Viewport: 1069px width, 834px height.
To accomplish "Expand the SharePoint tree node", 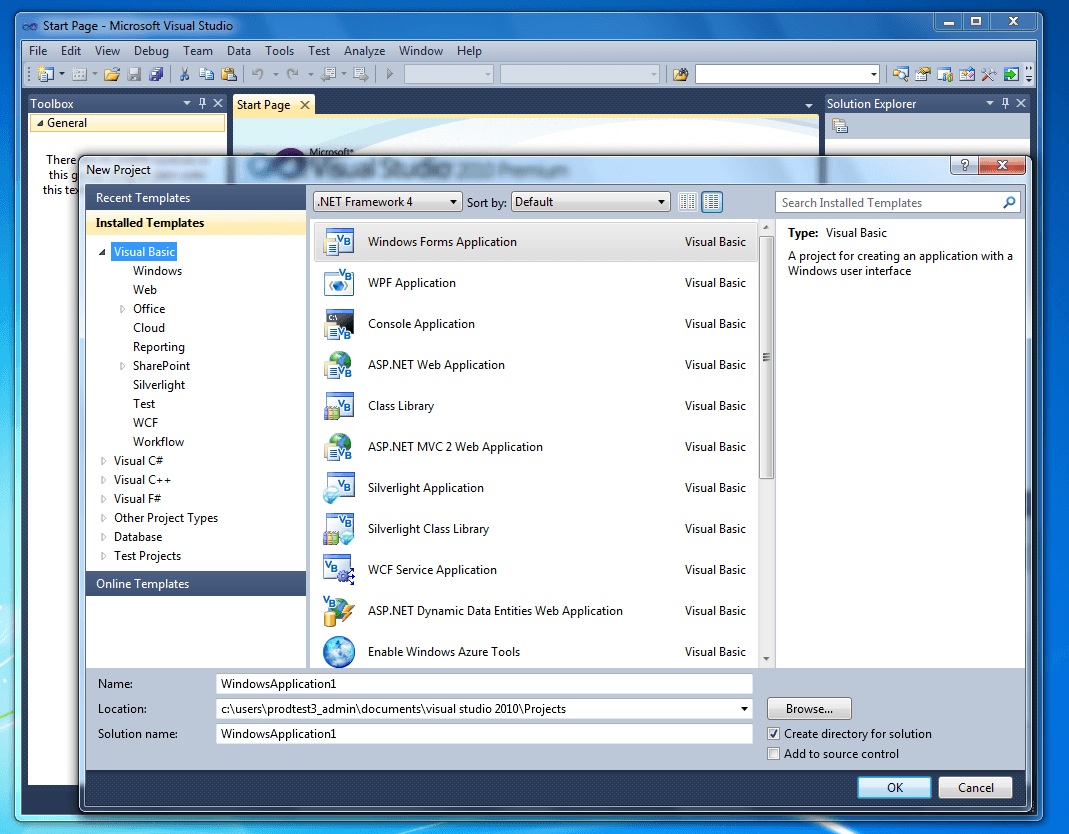I will tap(122, 366).
